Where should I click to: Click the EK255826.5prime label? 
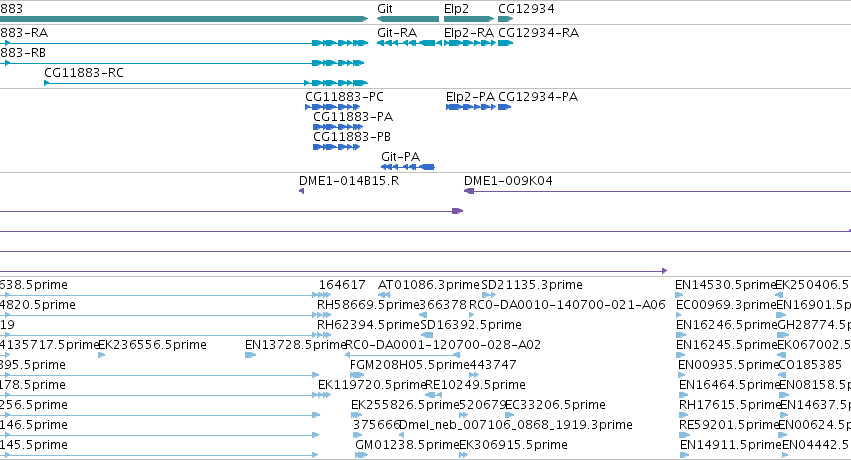[405, 405]
